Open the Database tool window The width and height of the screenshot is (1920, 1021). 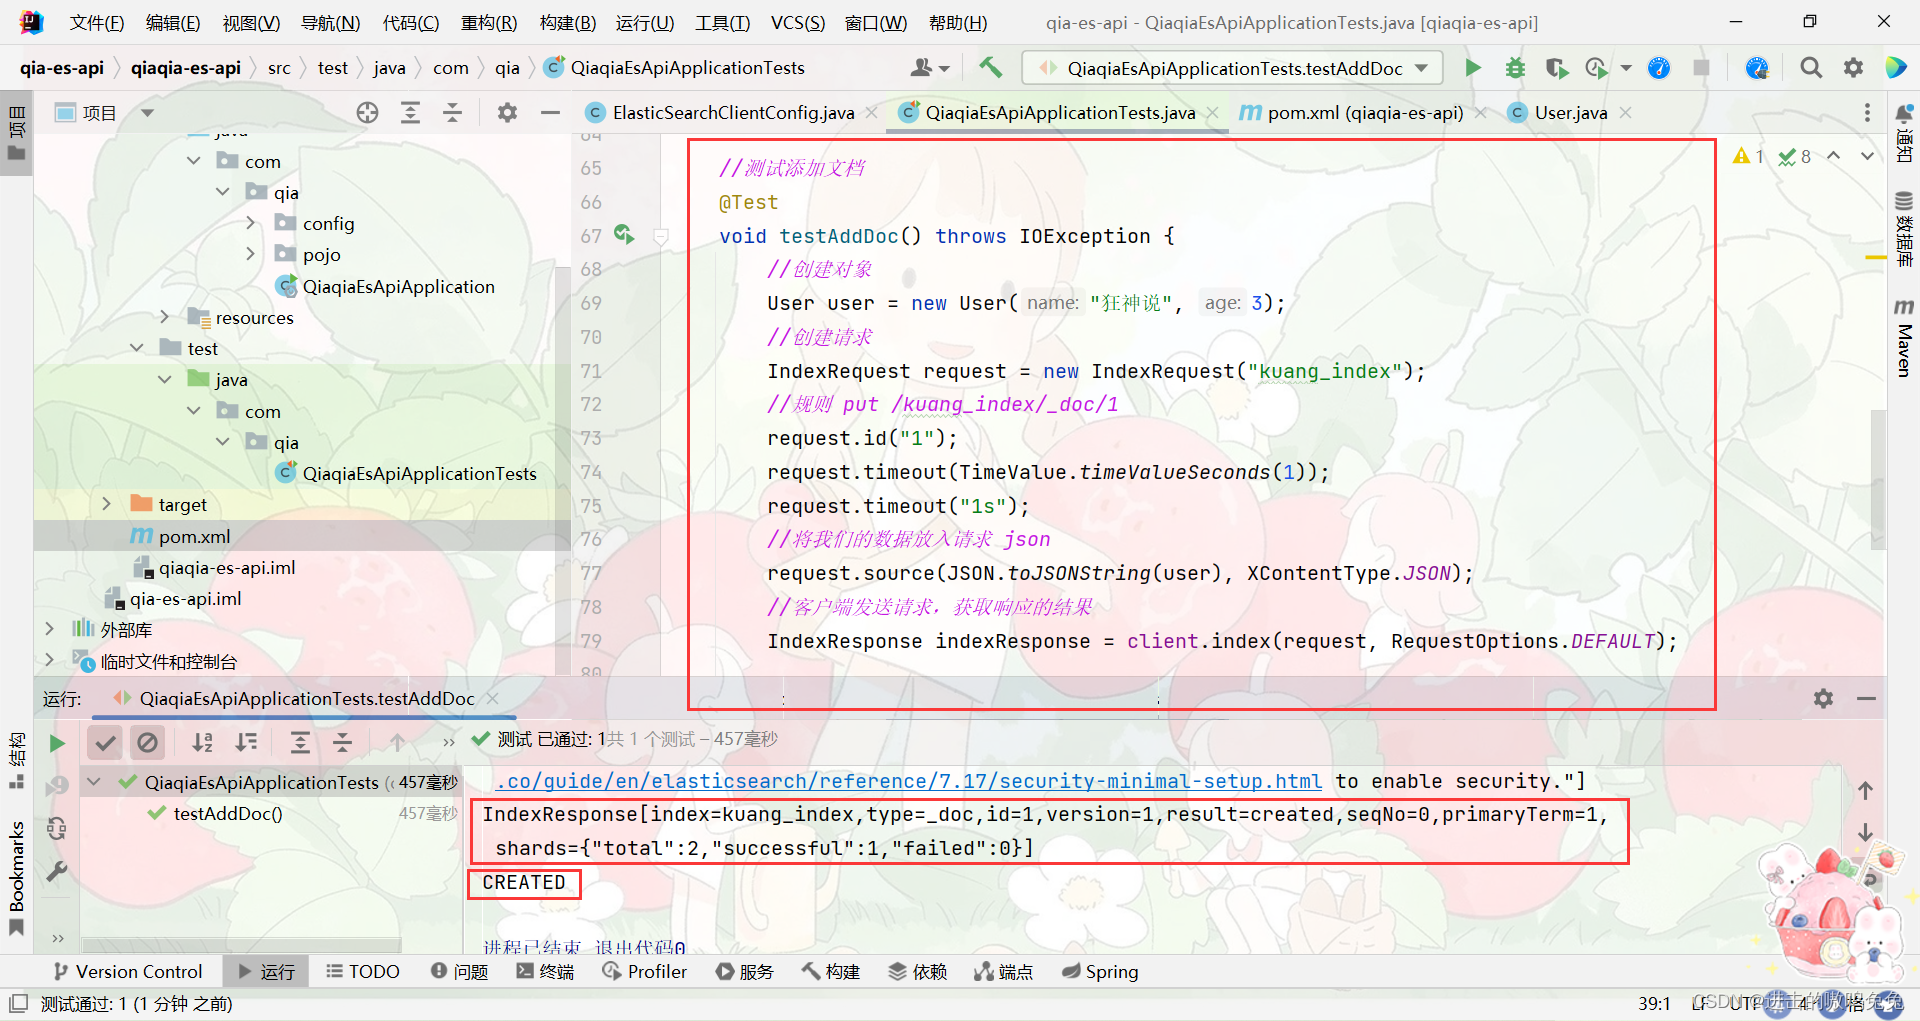1904,228
